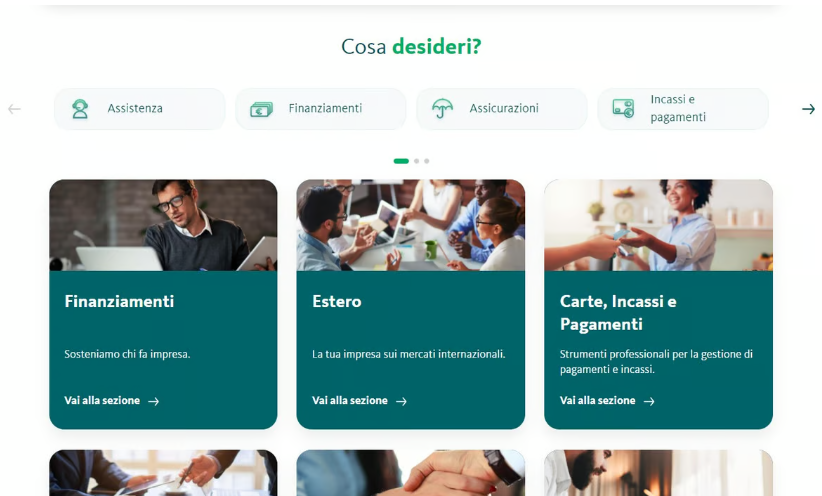Select the third carousel page dot

tap(427, 161)
